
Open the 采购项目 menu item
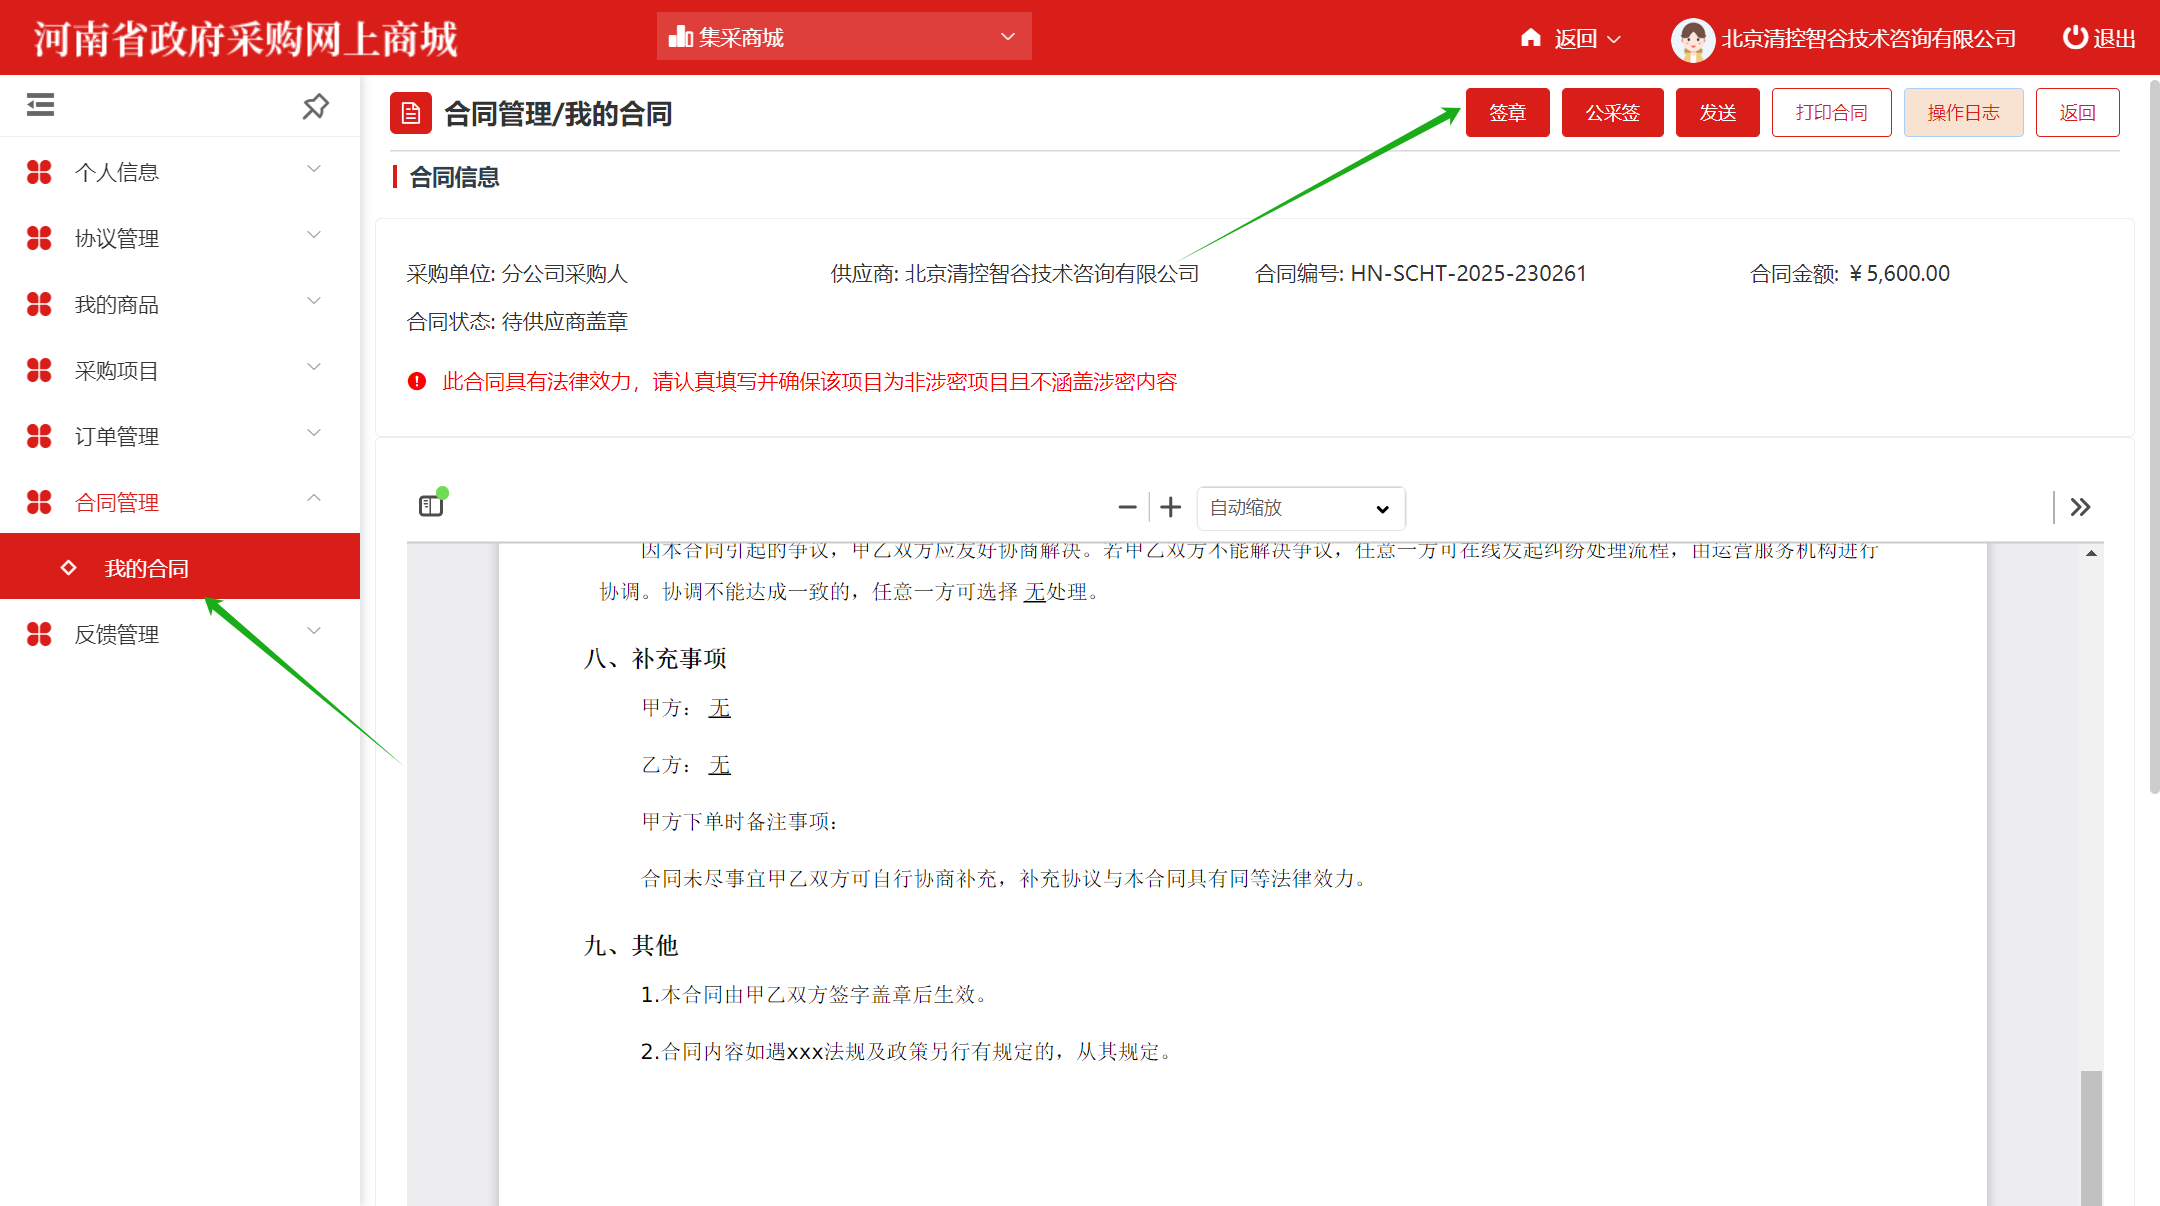180,370
